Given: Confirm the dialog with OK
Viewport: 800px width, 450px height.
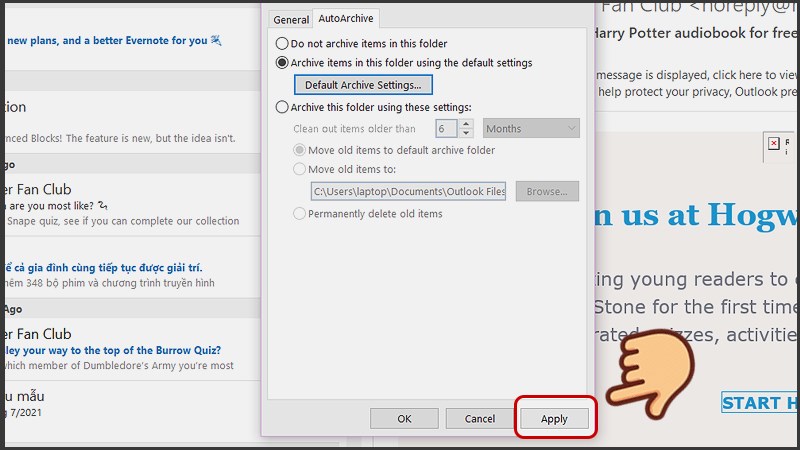Looking at the screenshot, I should tap(404, 418).
